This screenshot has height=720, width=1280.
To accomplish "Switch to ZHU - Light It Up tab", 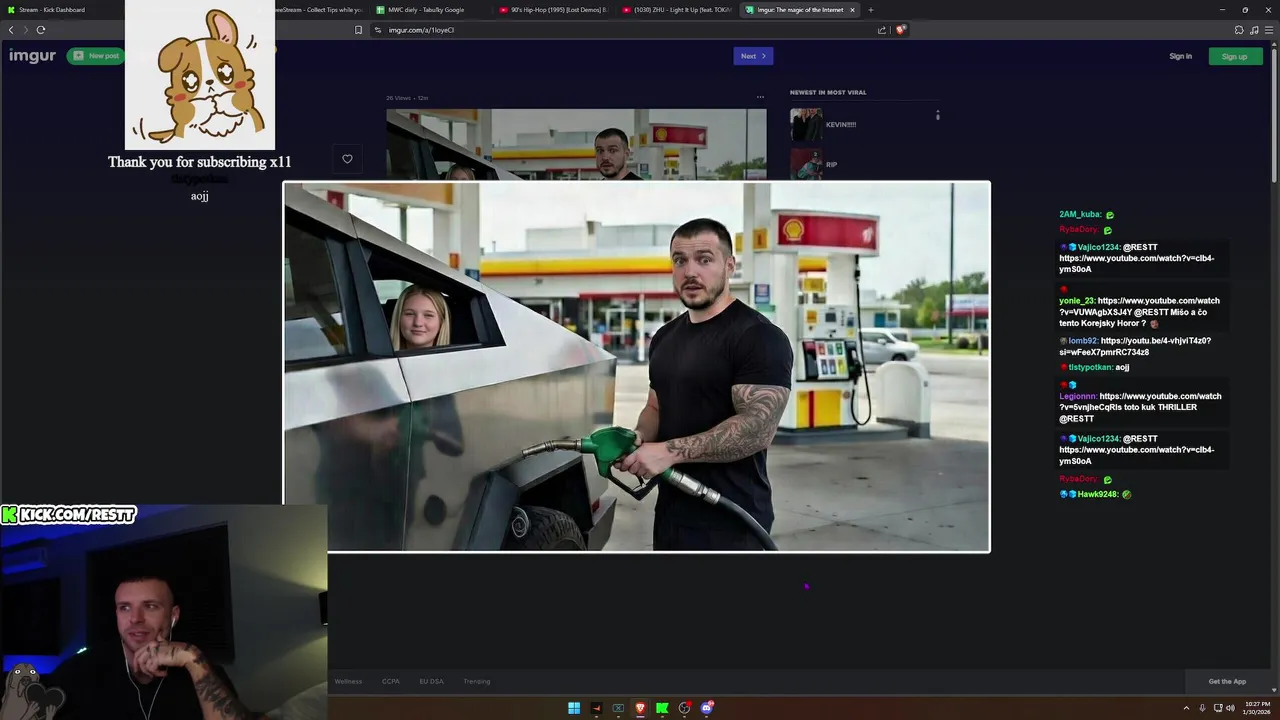I will pyautogui.click(x=676, y=10).
